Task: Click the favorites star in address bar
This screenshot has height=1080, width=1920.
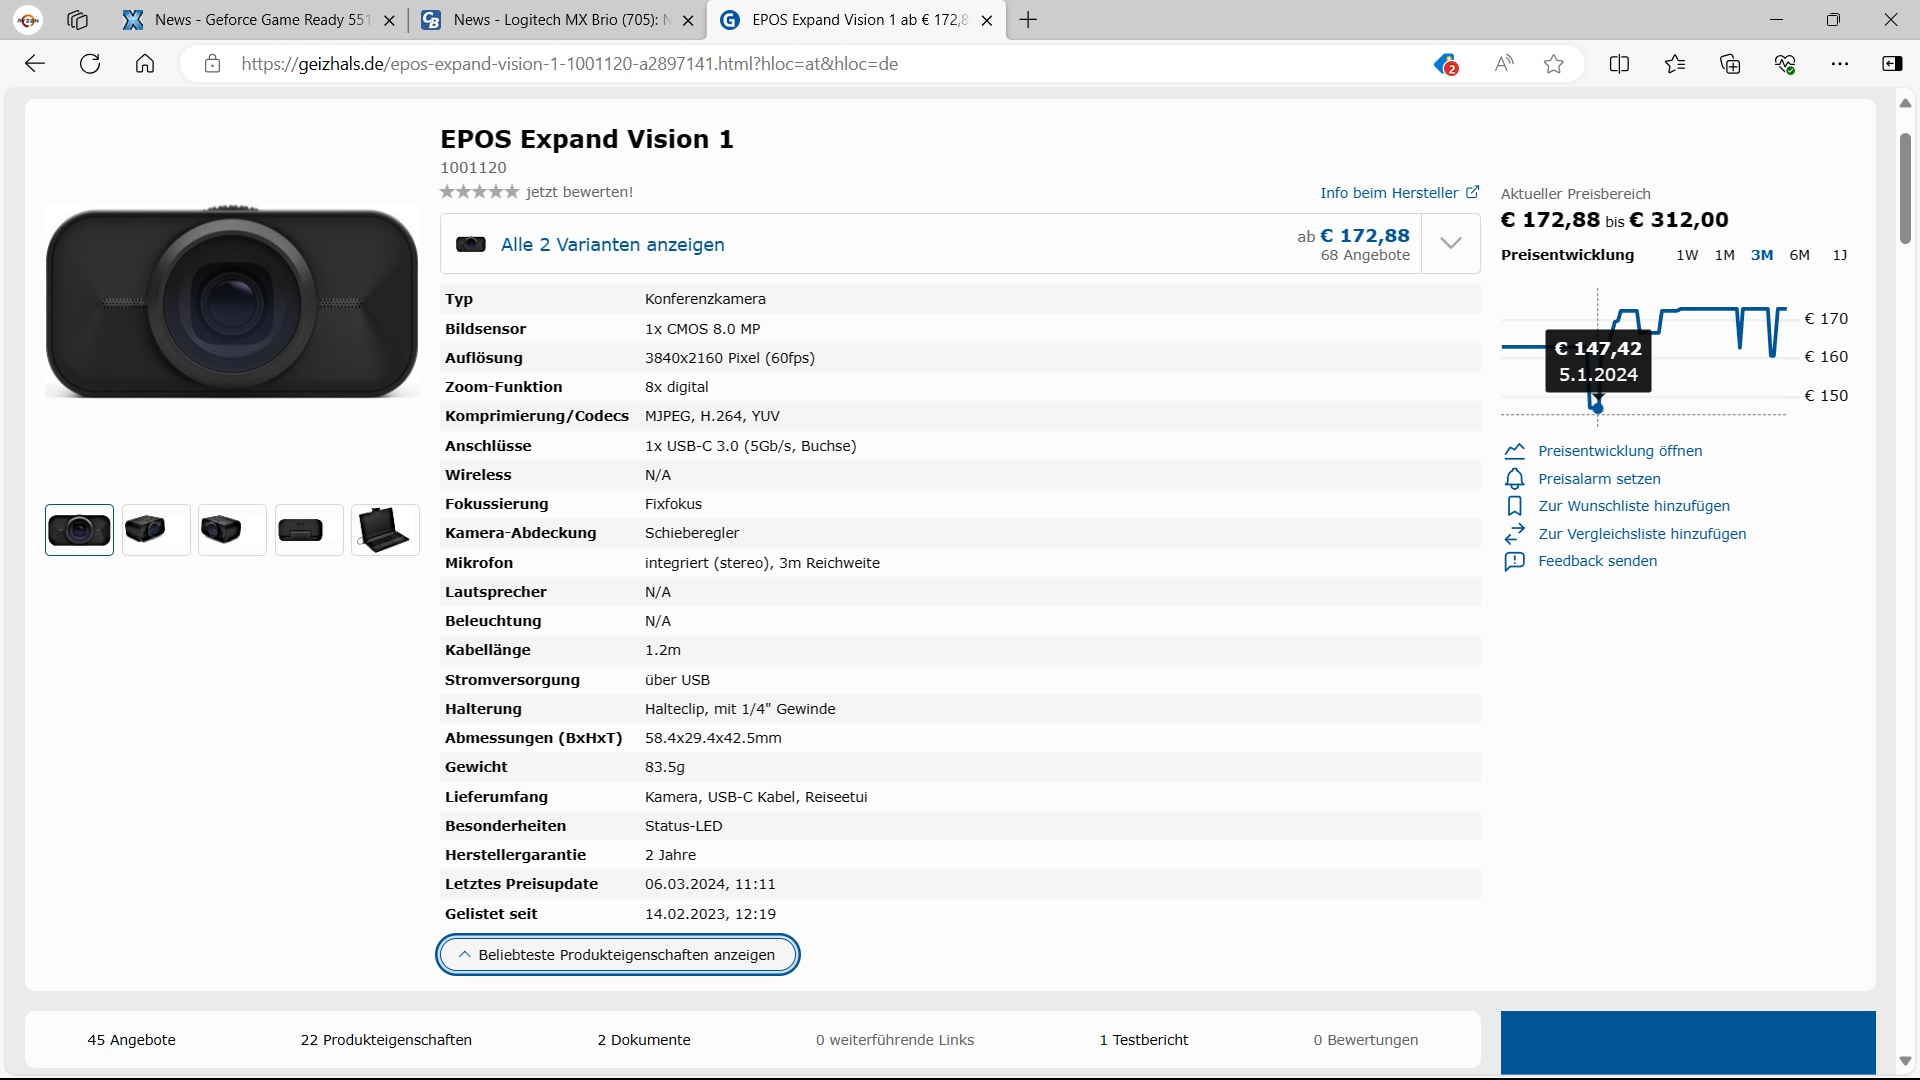Action: (x=1553, y=64)
